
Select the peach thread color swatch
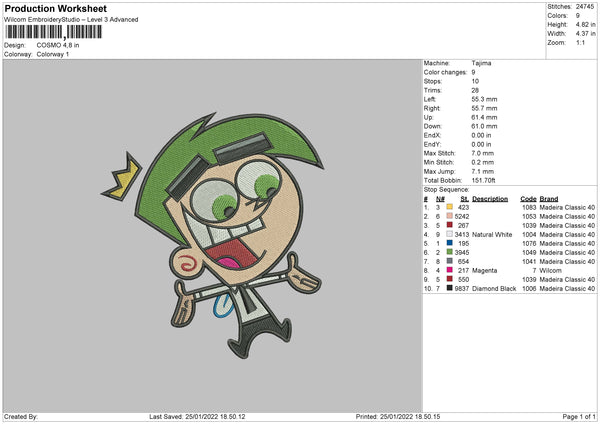[x=450, y=215]
